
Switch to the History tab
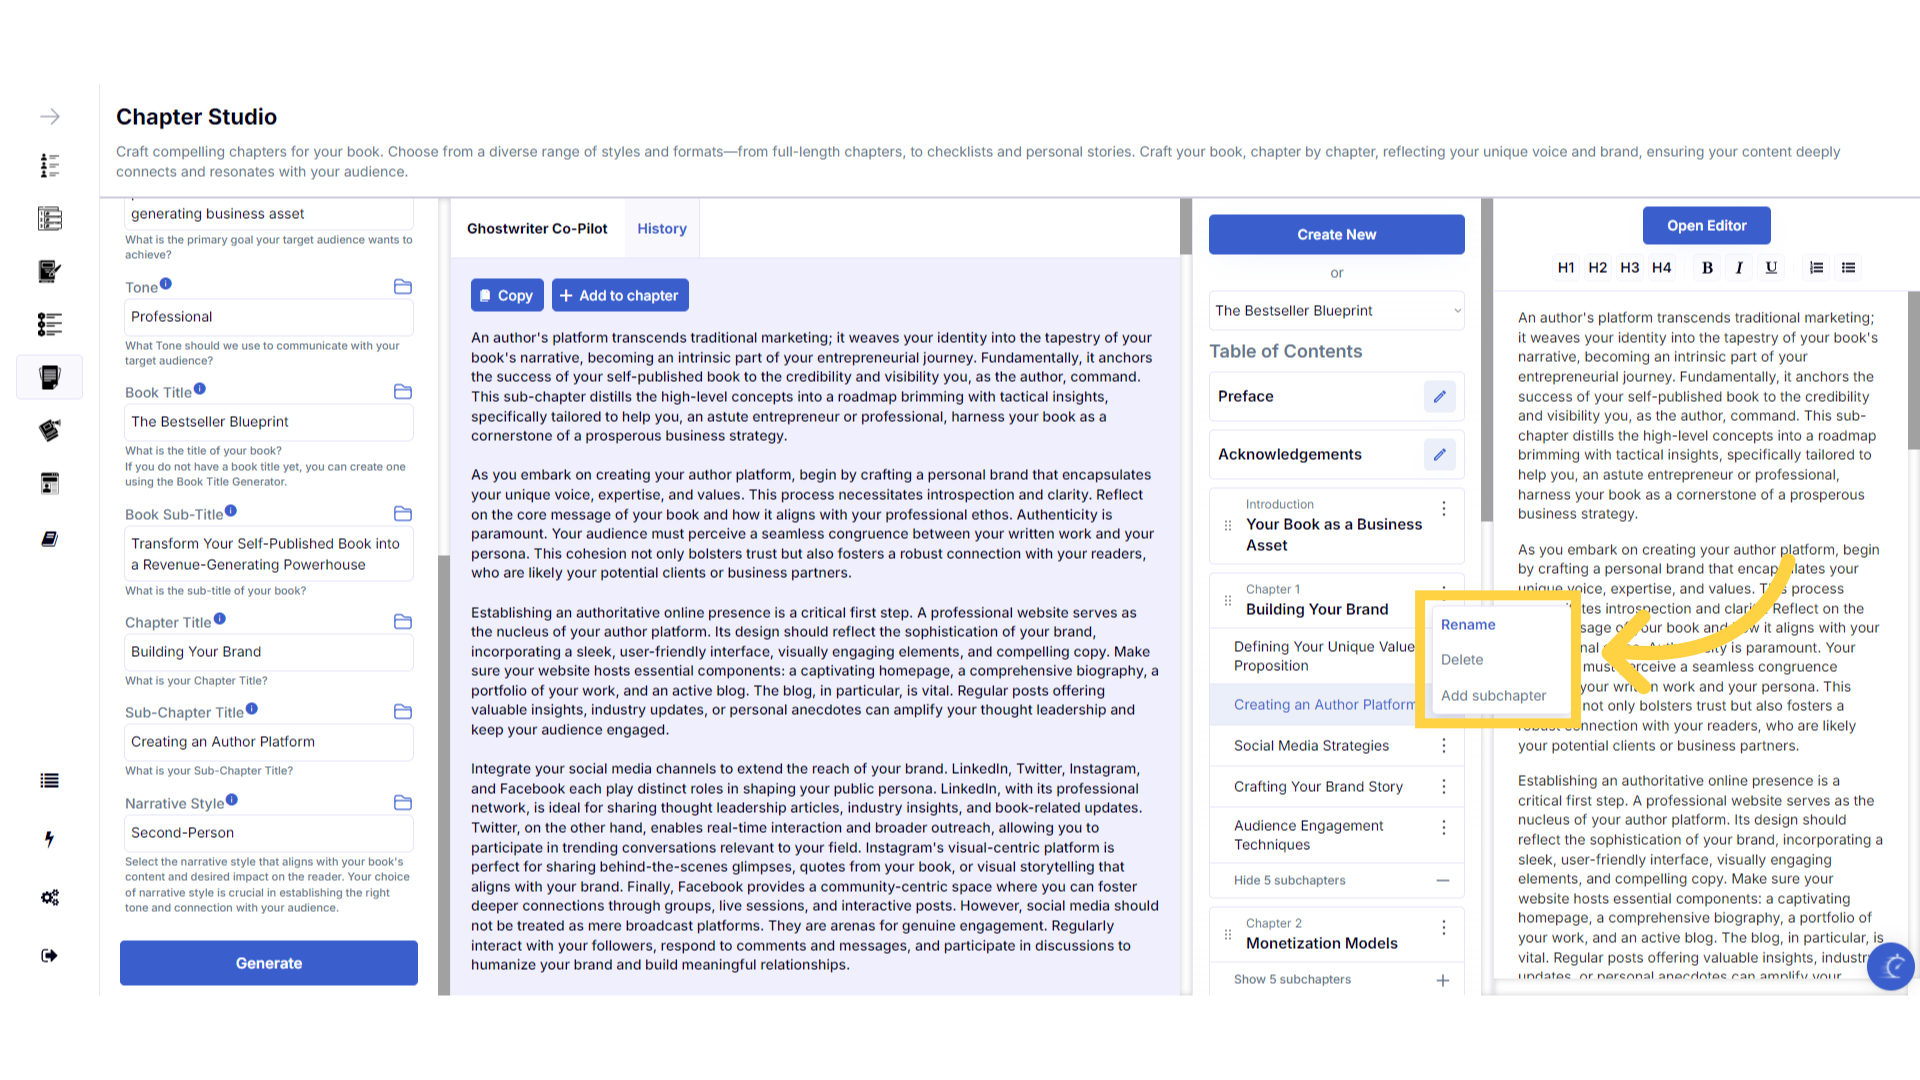click(662, 229)
